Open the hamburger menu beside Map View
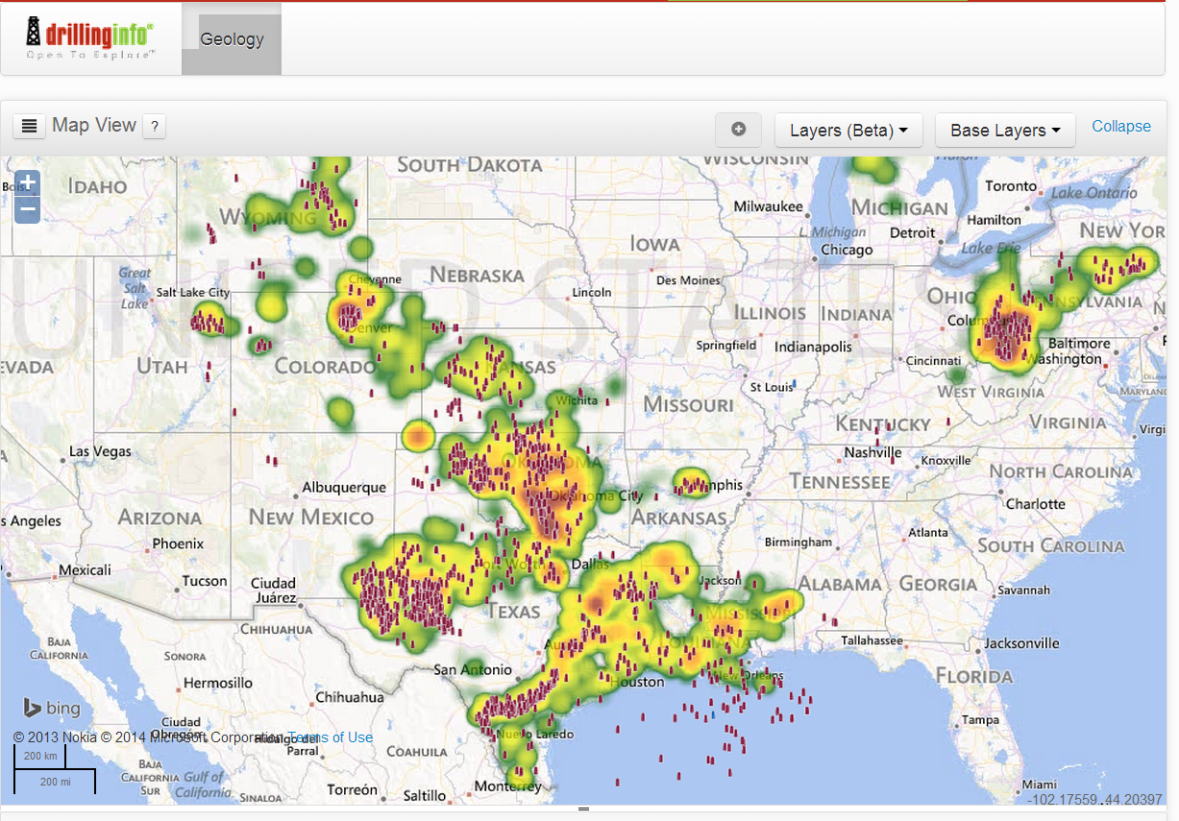Image resolution: width=1179 pixels, height=821 pixels. point(29,126)
